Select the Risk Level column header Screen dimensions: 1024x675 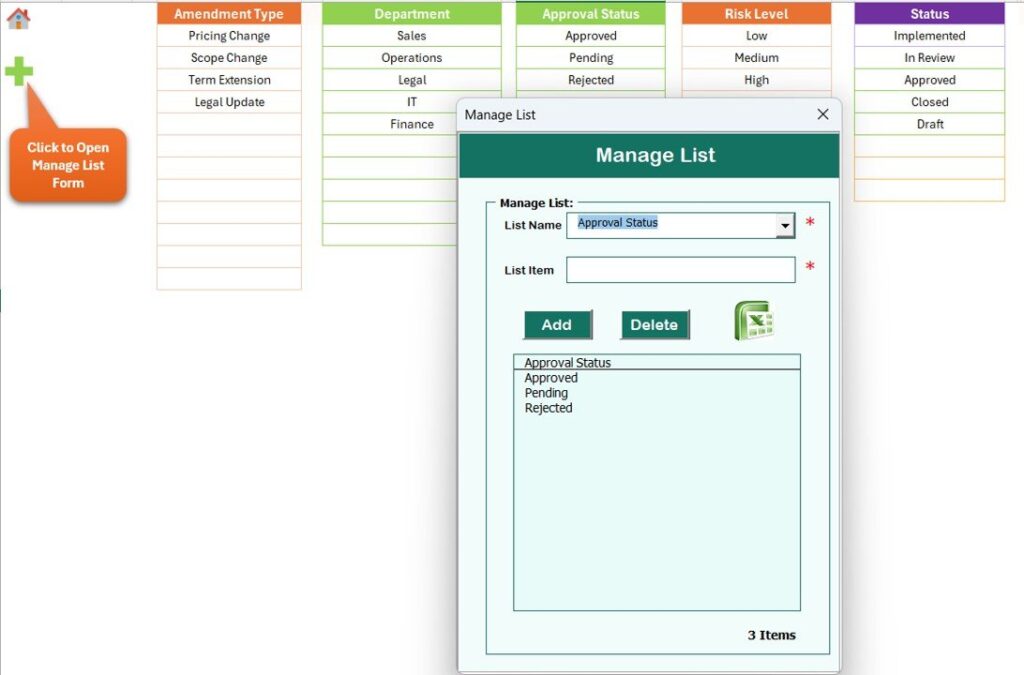[x=756, y=14]
